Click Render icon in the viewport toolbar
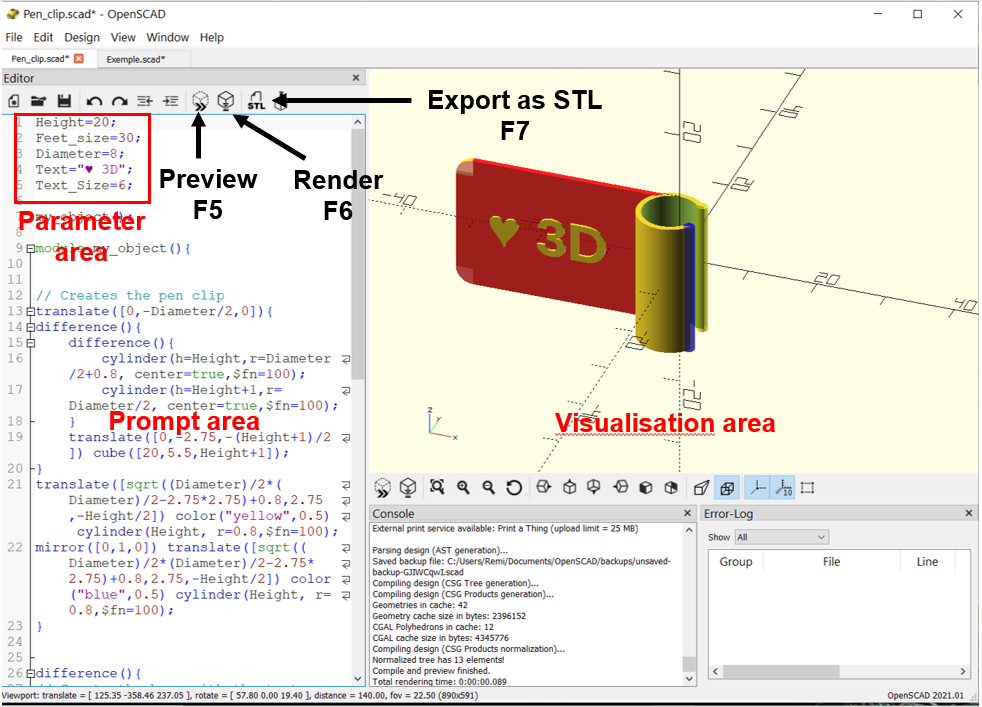 [408, 488]
